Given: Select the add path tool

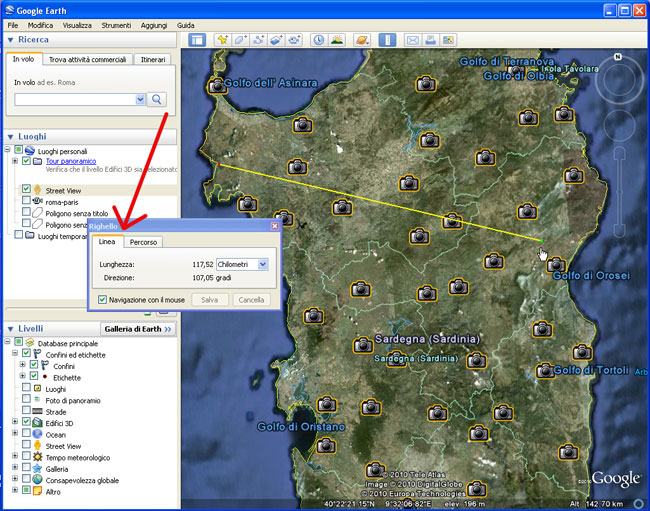Looking at the screenshot, I should [x=259, y=40].
